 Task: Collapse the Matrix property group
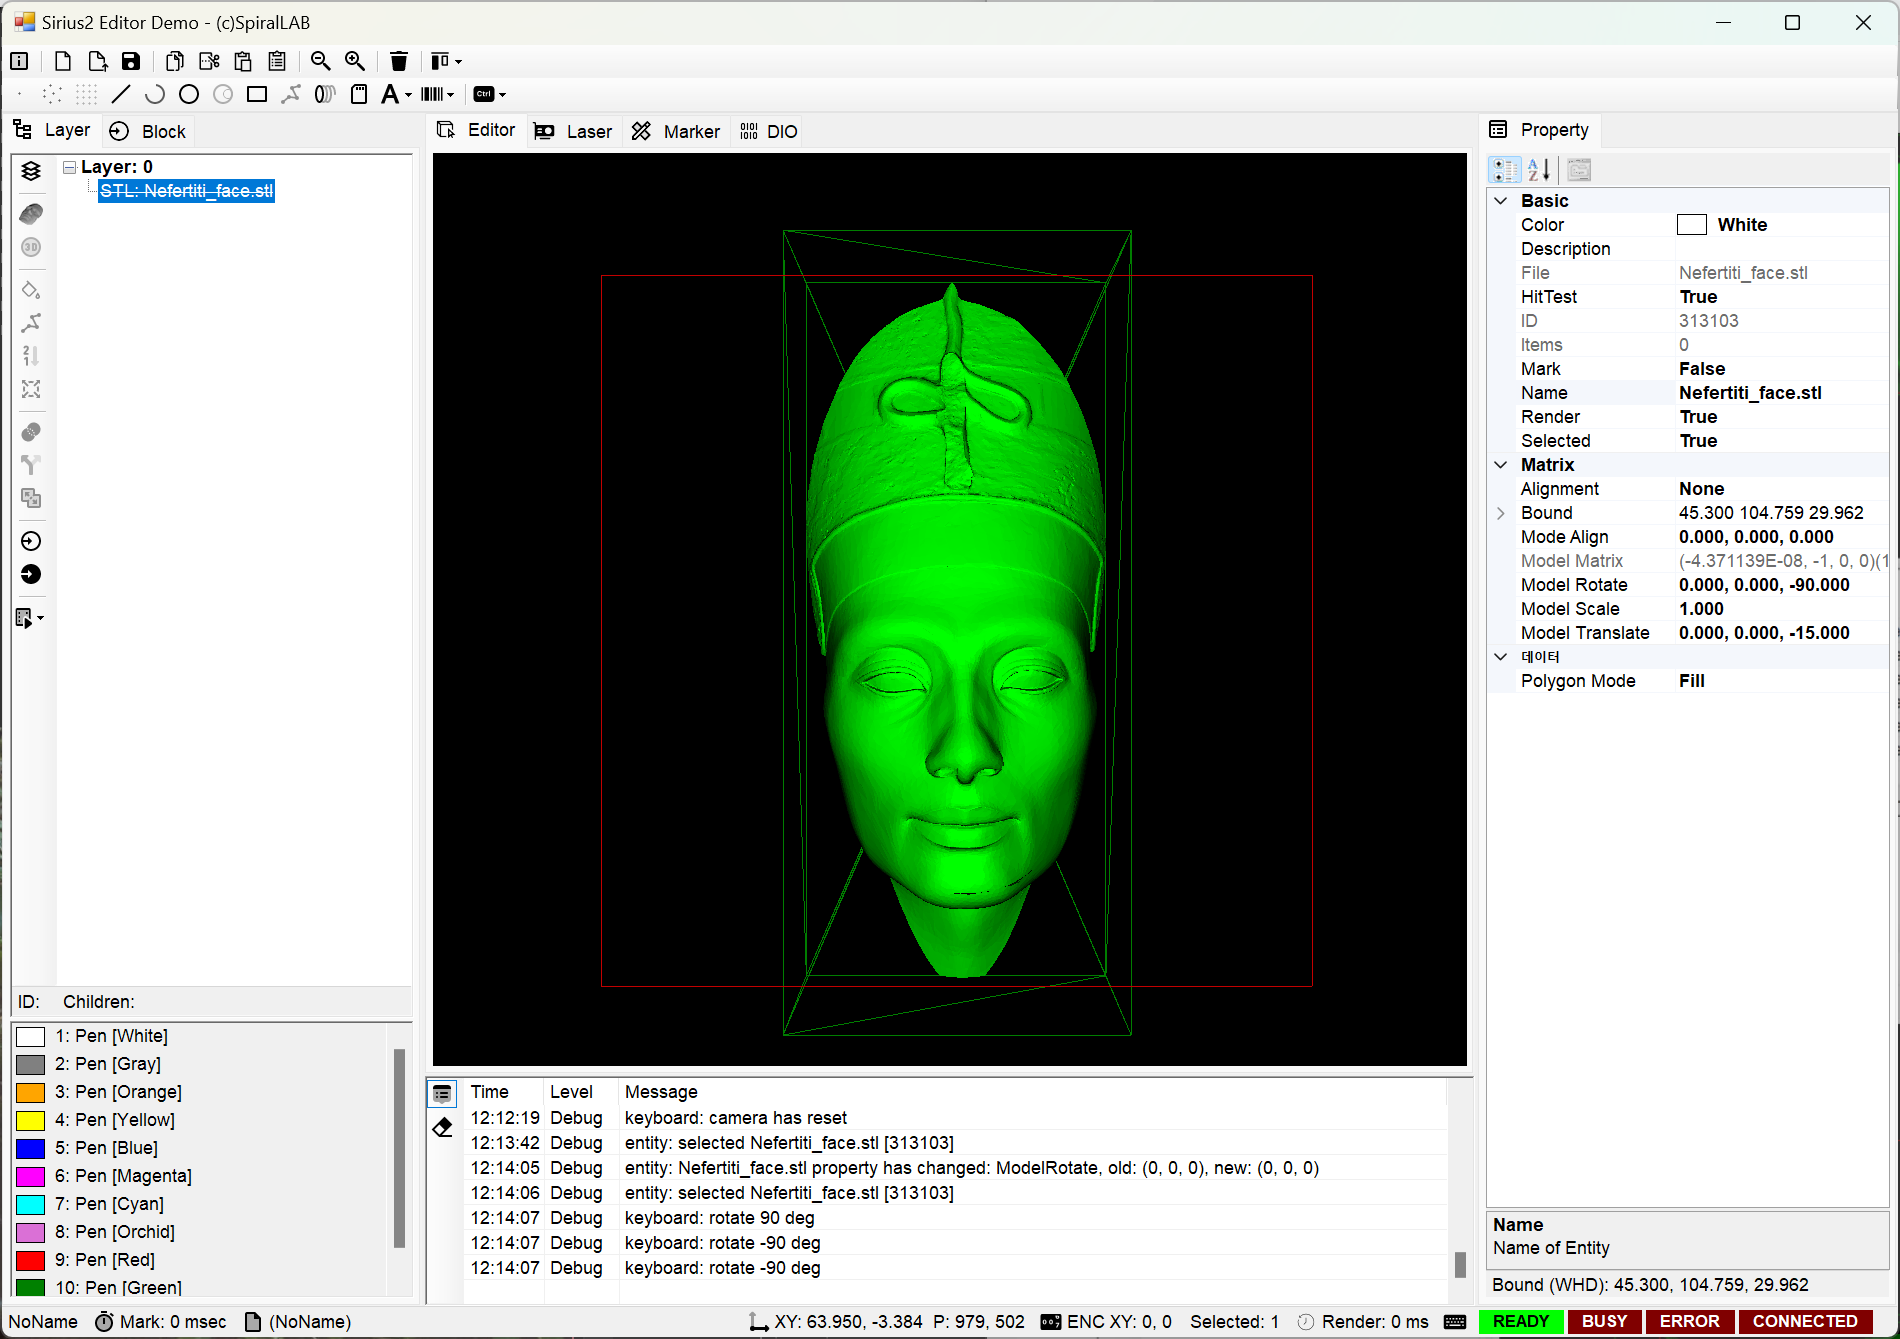(1501, 465)
